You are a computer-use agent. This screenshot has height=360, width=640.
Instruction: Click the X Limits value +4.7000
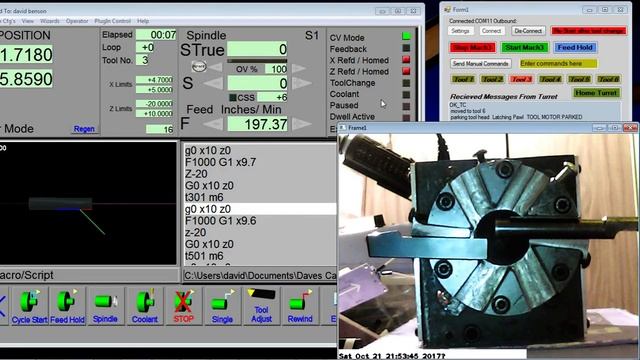click(x=154, y=80)
